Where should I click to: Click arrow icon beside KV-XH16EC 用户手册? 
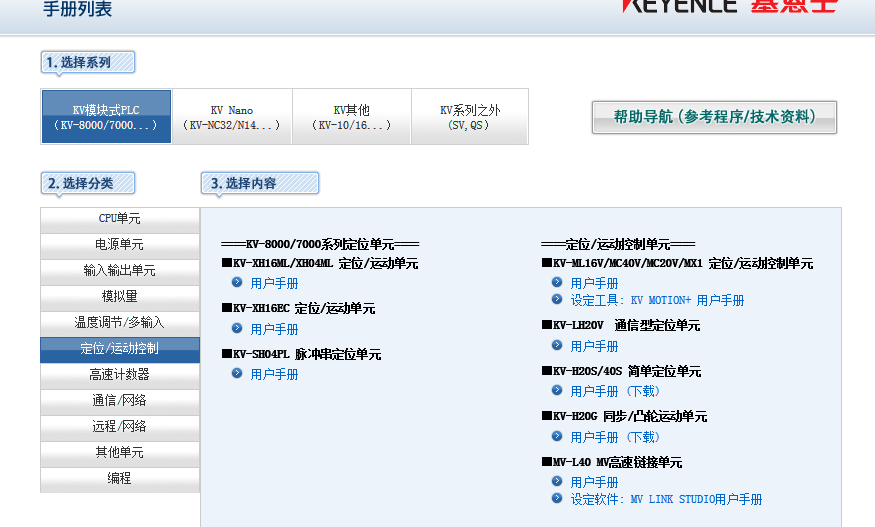click(x=237, y=328)
